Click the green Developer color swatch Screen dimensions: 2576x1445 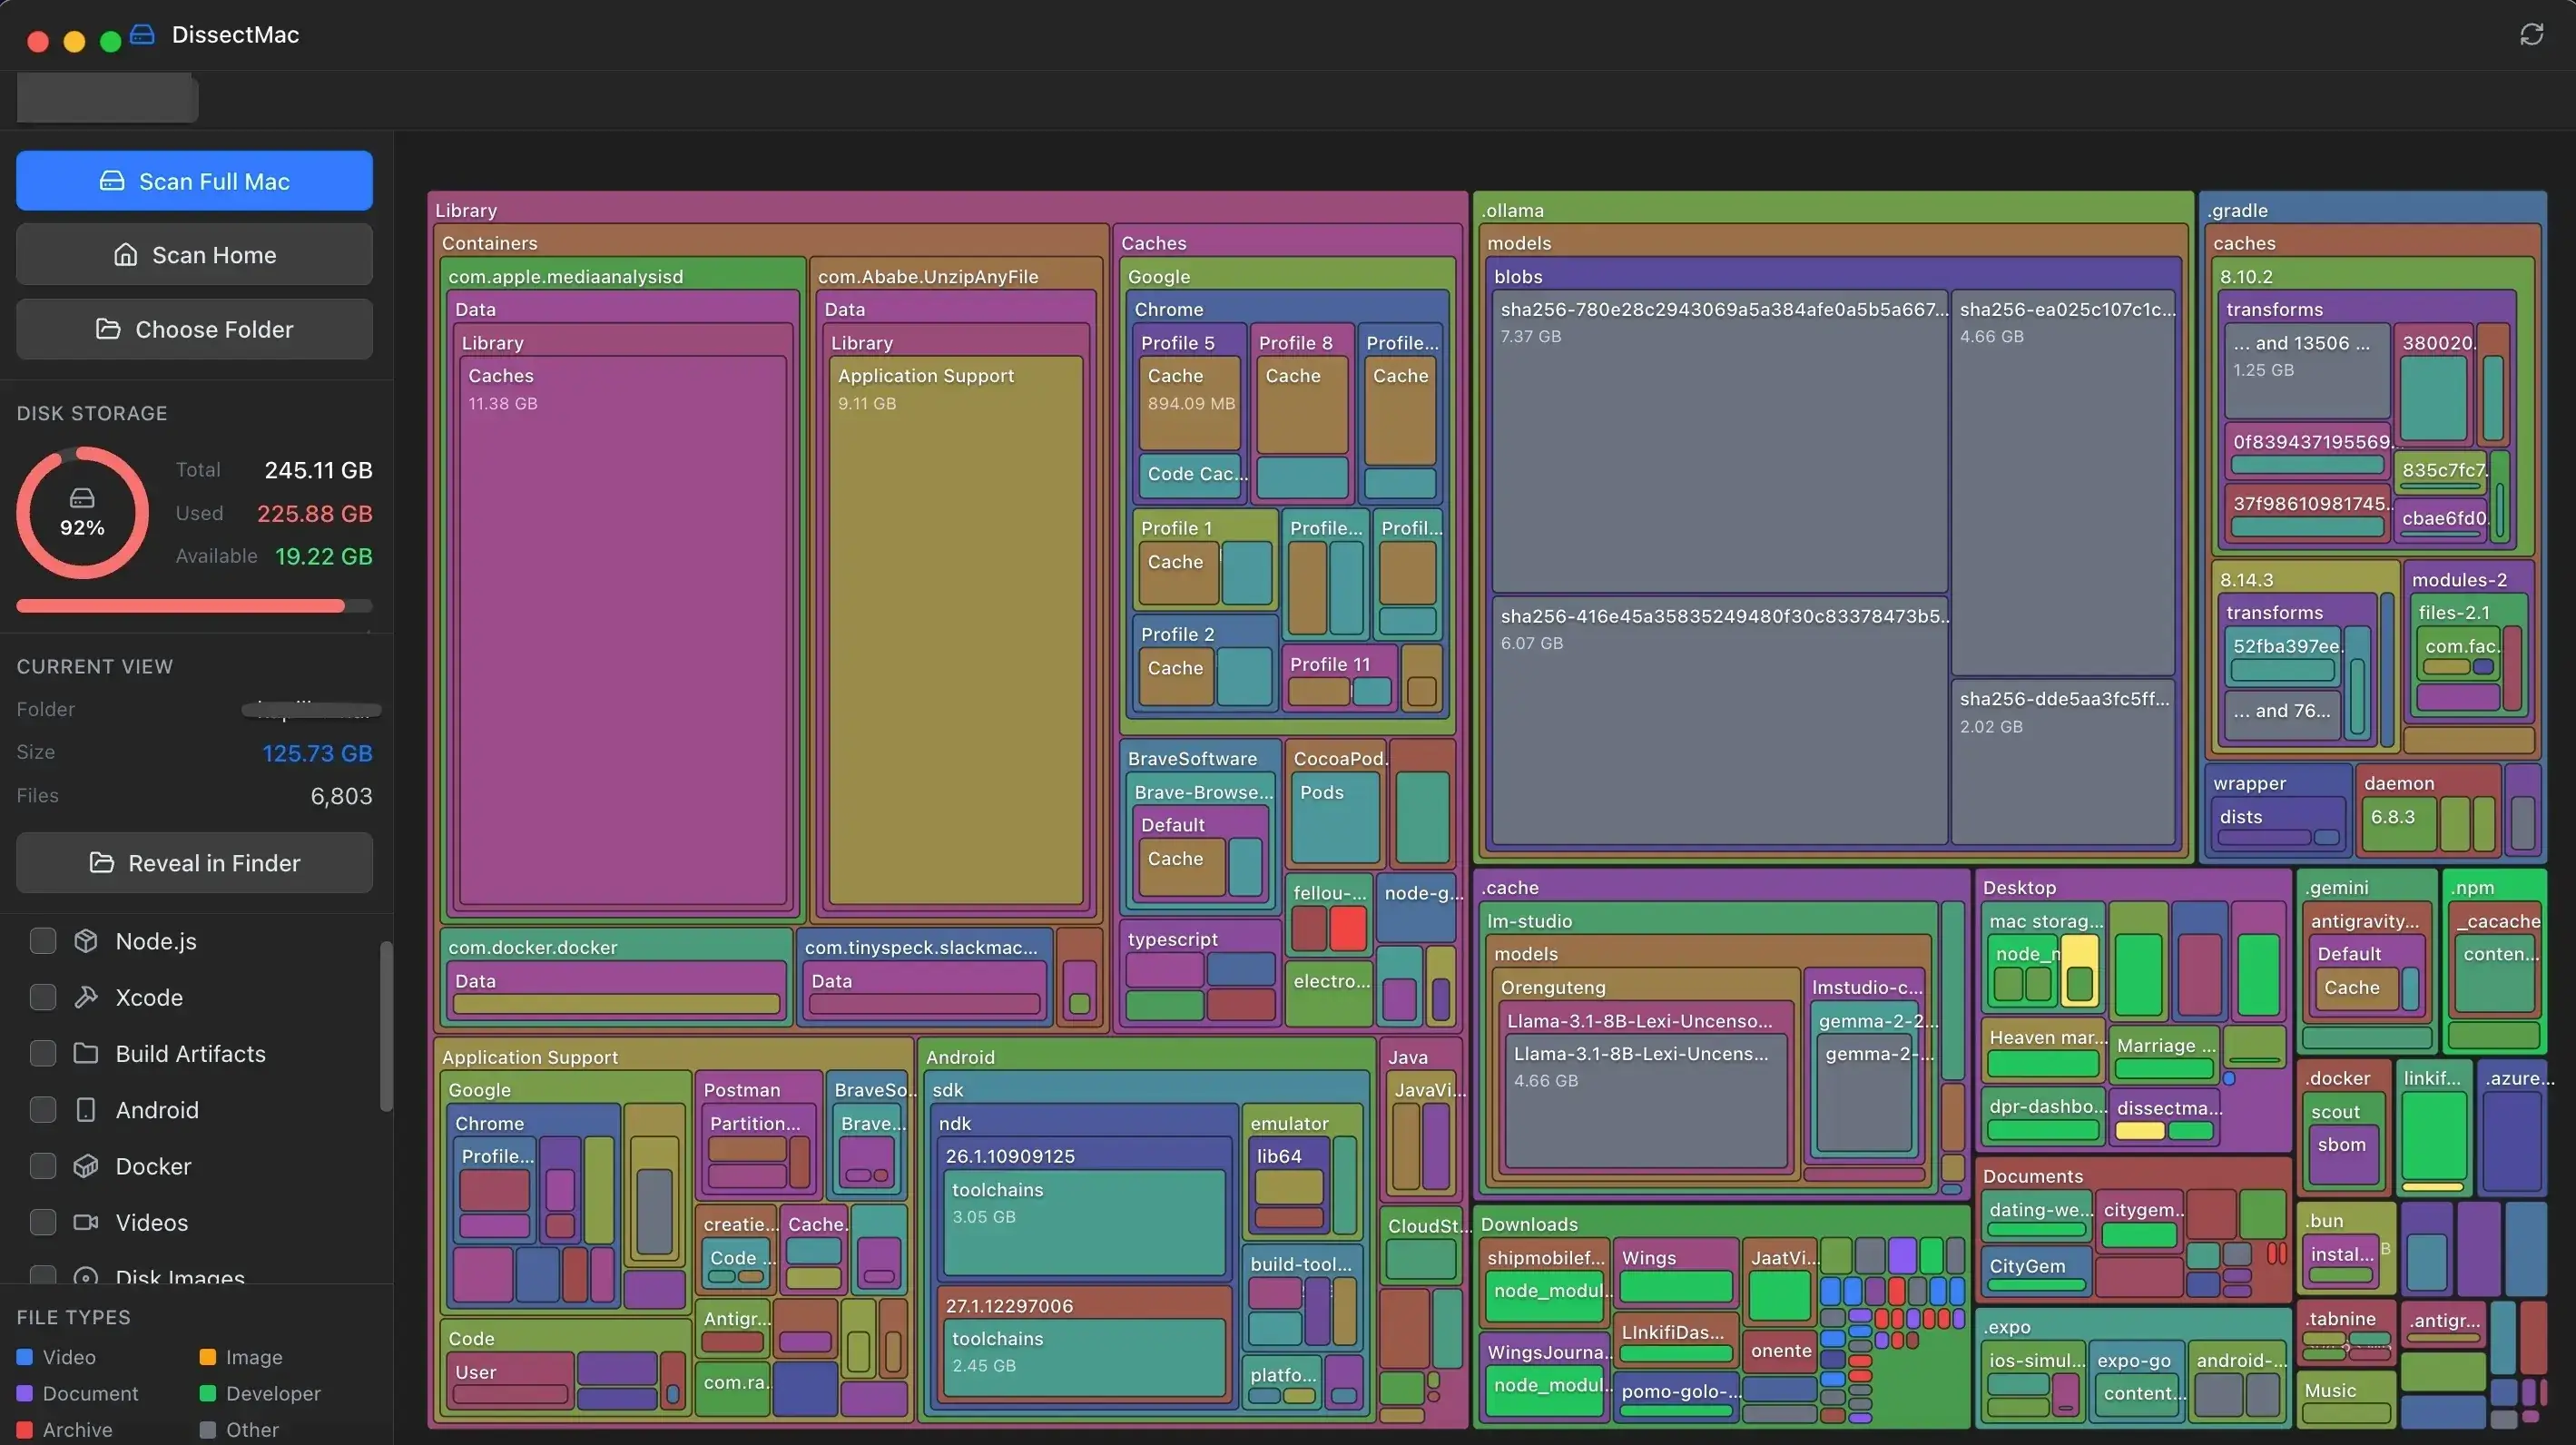tap(209, 1393)
